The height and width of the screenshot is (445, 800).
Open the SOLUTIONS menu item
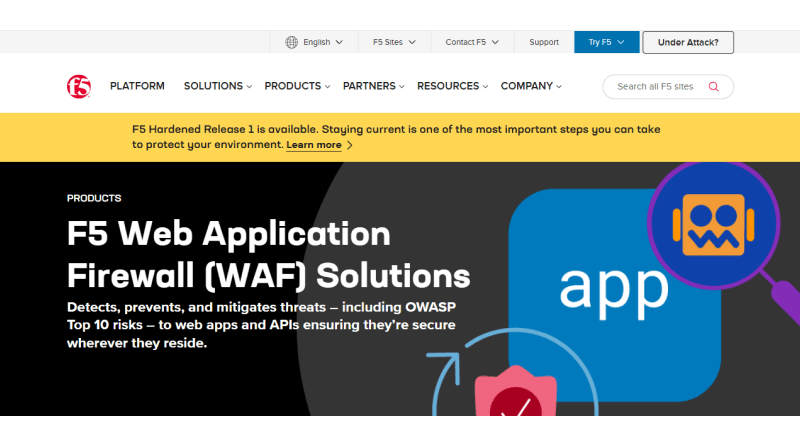click(213, 86)
